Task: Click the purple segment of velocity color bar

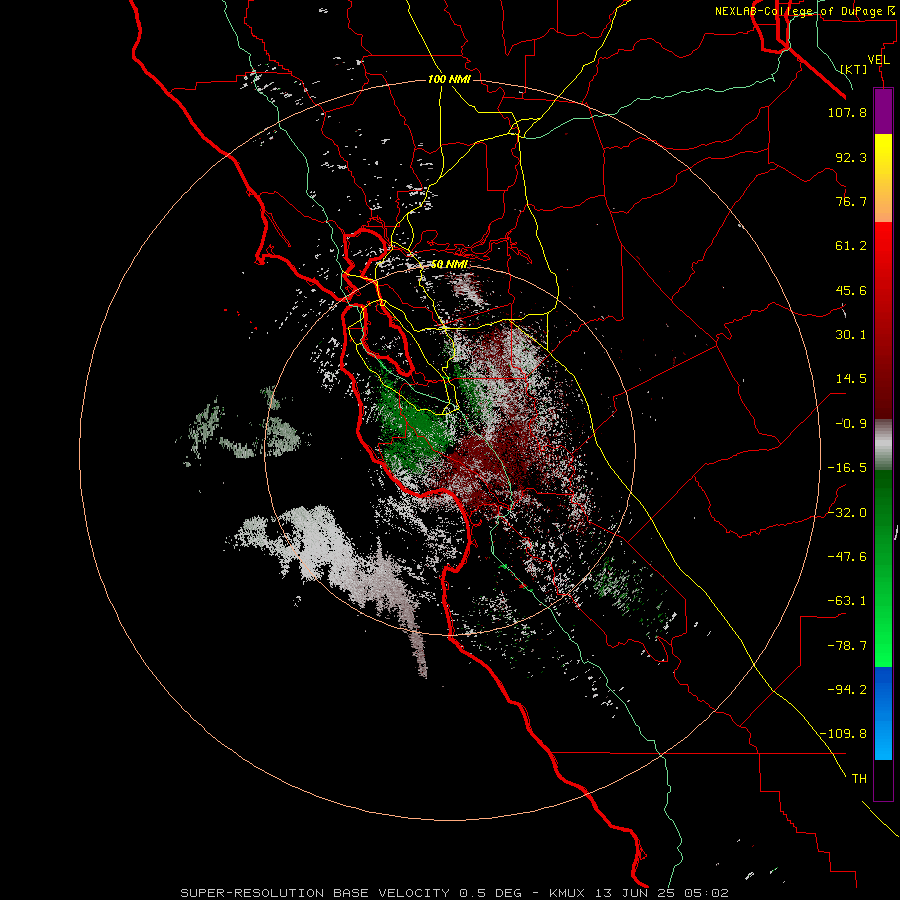Action: tap(883, 111)
